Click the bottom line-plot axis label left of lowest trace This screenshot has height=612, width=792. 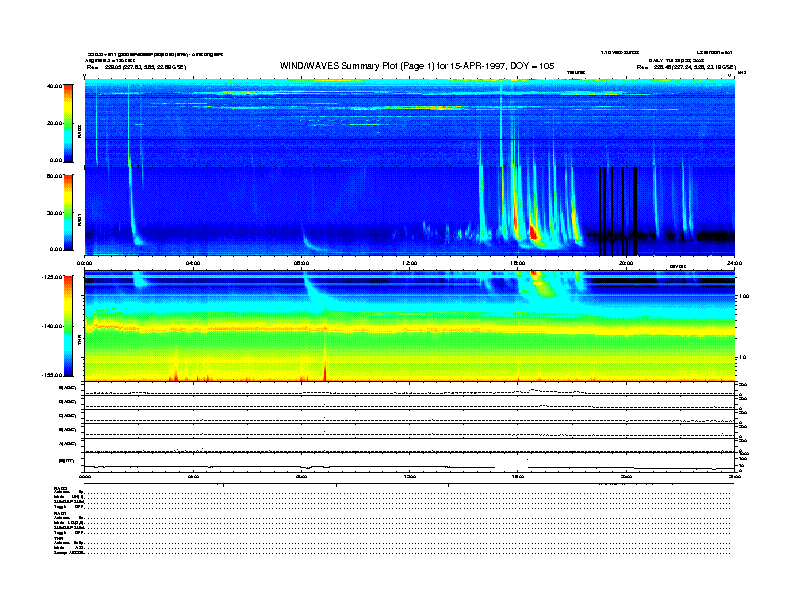66,461
